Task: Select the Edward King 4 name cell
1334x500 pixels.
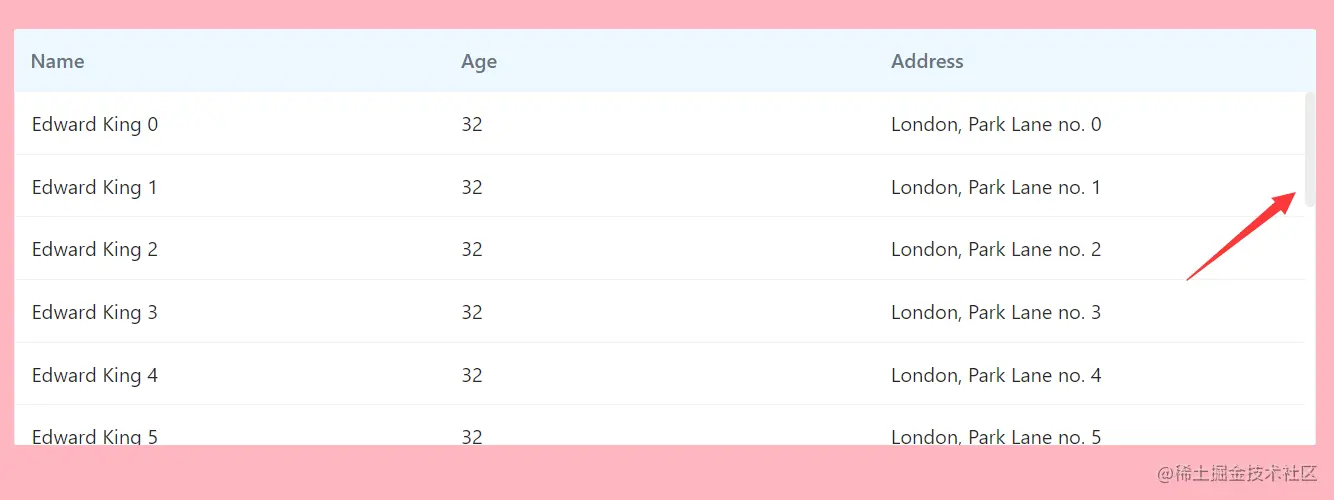Action: [95, 375]
